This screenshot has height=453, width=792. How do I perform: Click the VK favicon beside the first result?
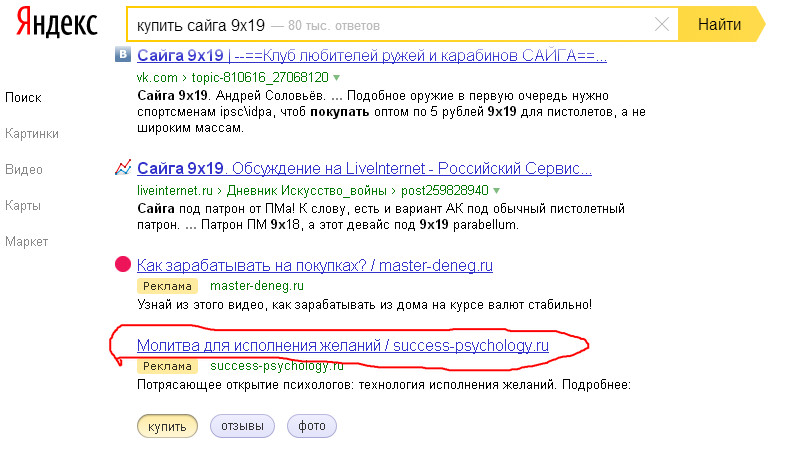pyautogui.click(x=124, y=56)
